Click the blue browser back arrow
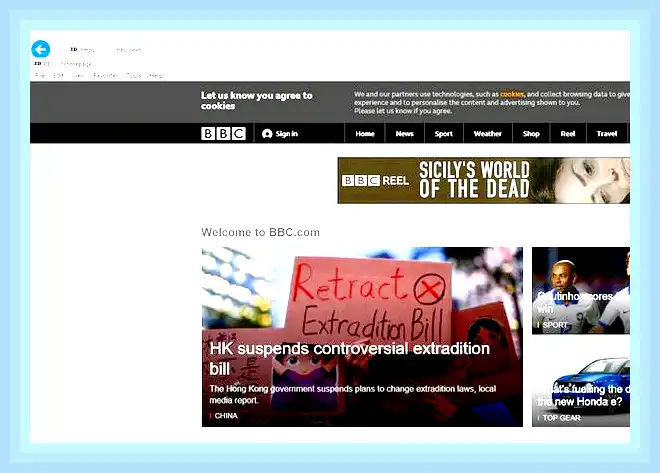Viewport: 660px width, 473px height. [x=41, y=49]
